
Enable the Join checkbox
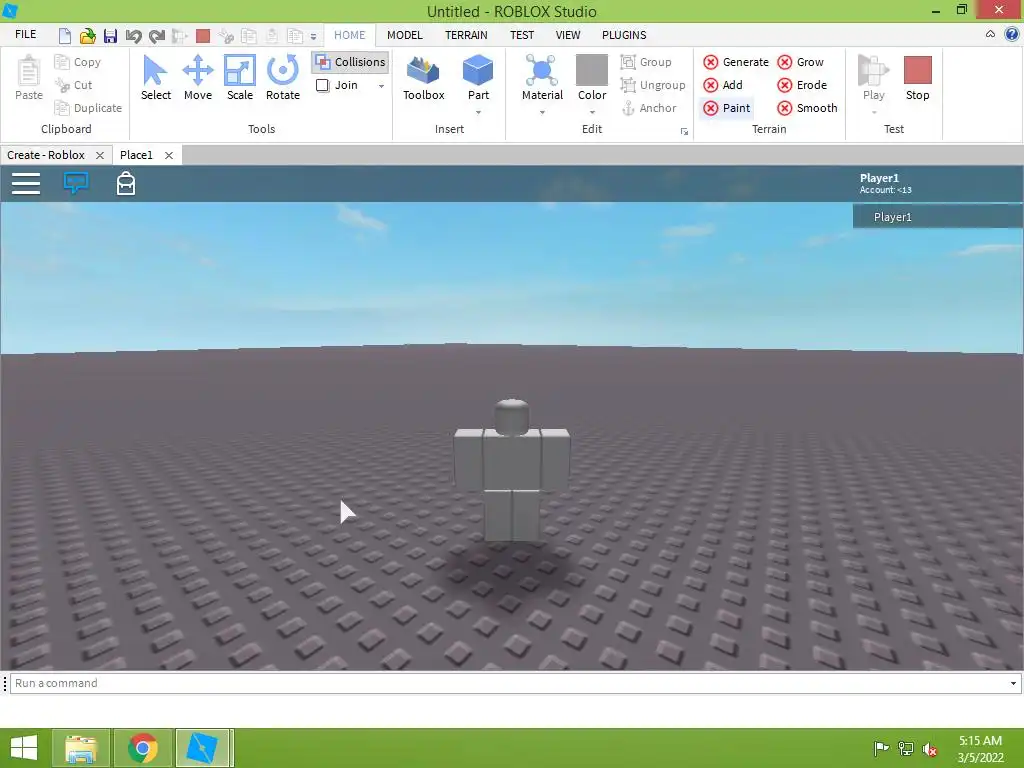click(322, 85)
